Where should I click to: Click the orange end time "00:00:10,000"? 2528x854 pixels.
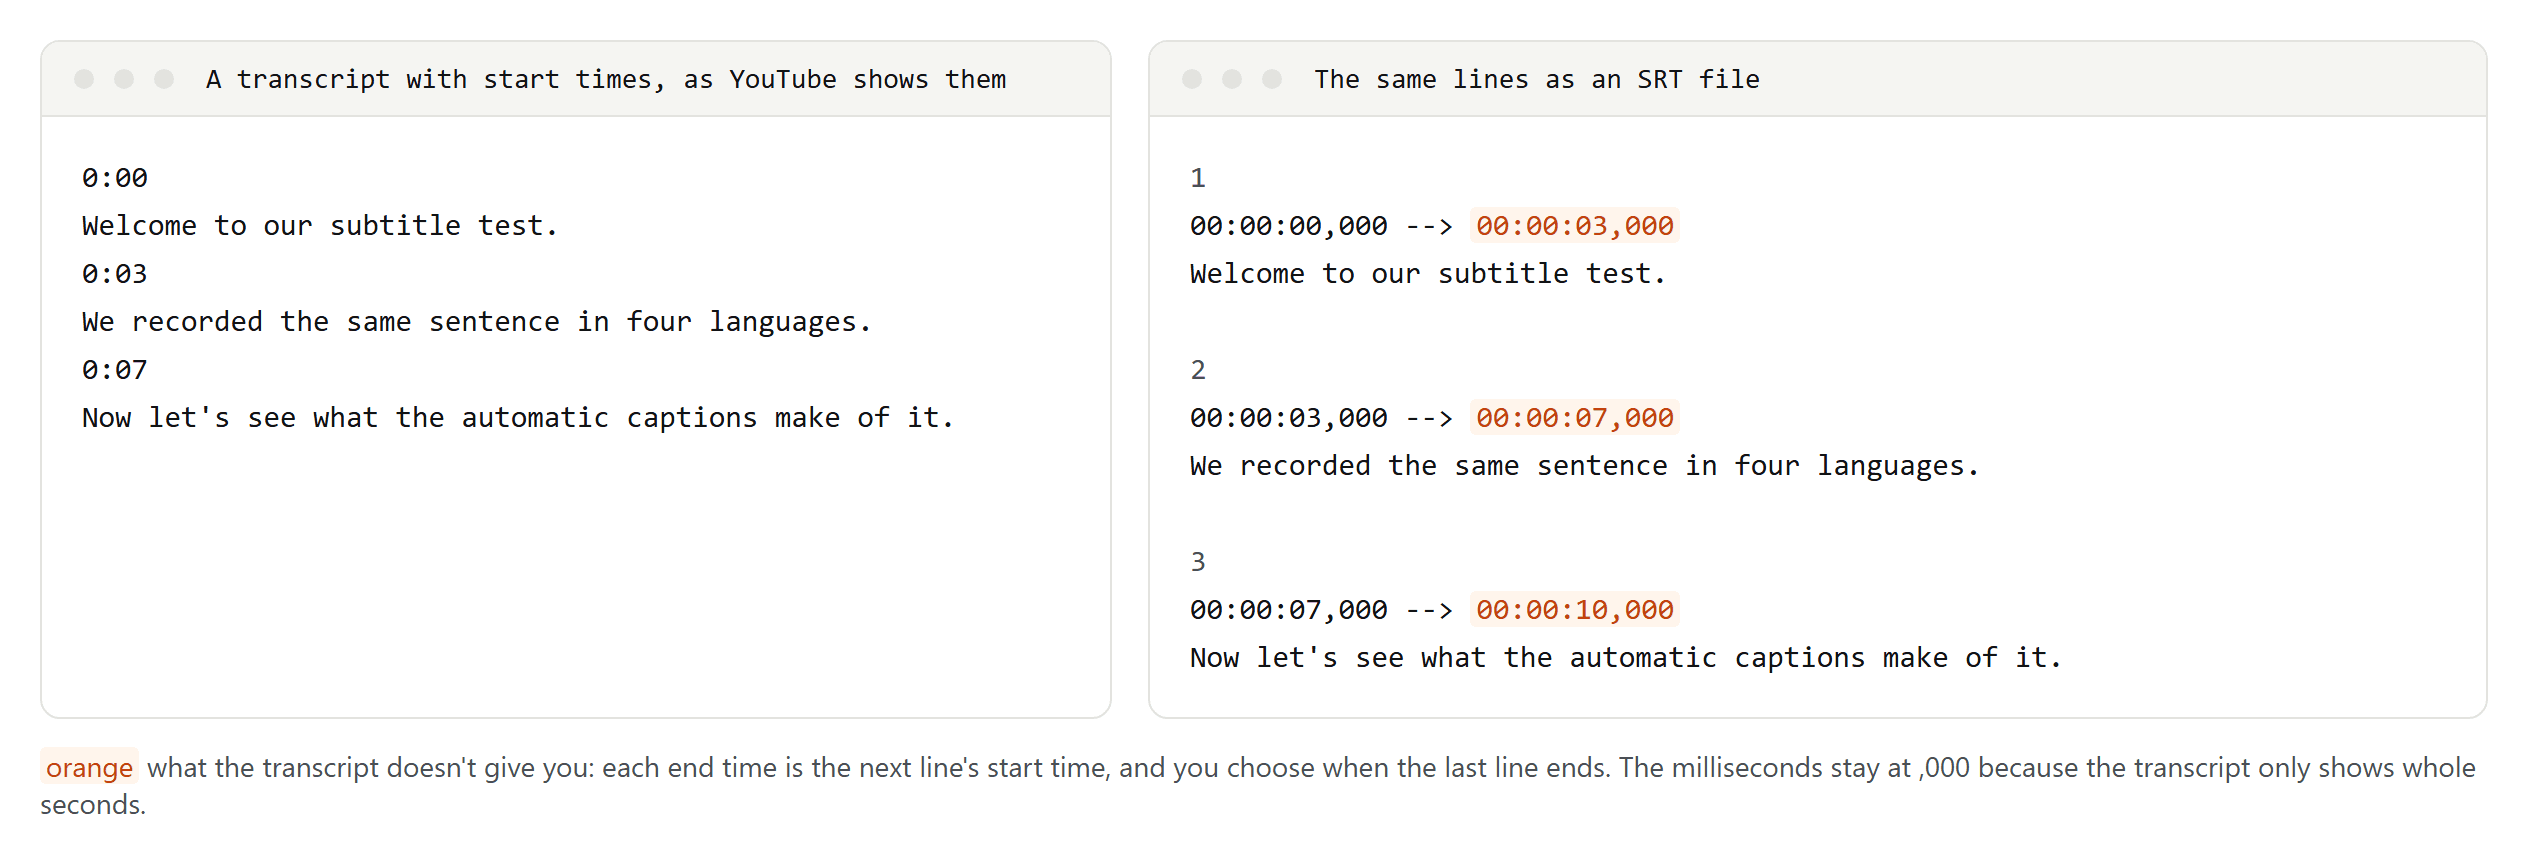tap(1575, 610)
